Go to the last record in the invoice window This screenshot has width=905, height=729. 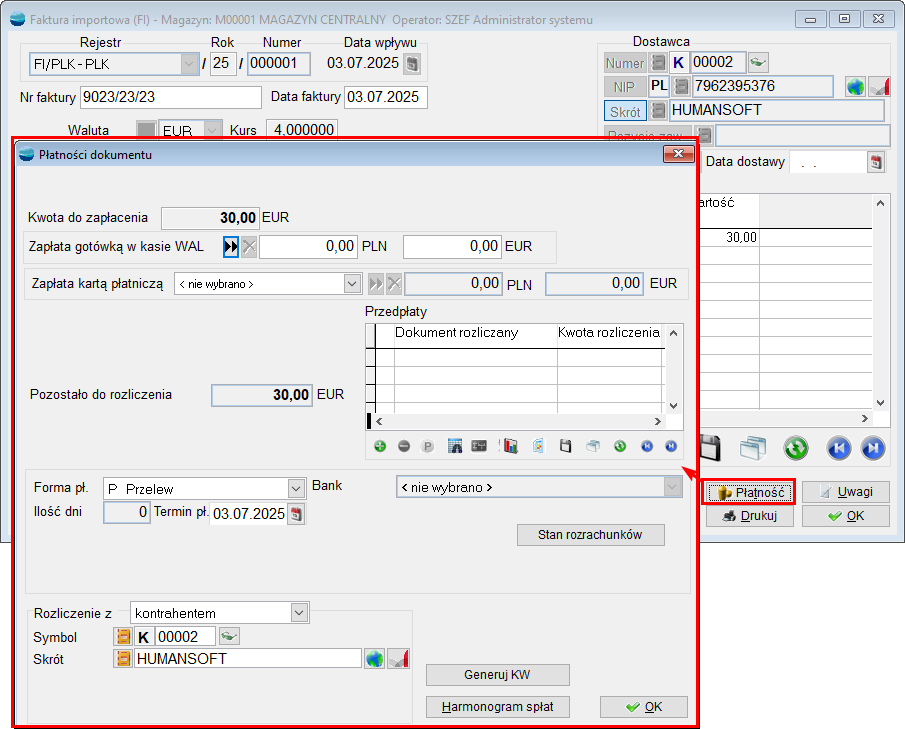click(873, 448)
